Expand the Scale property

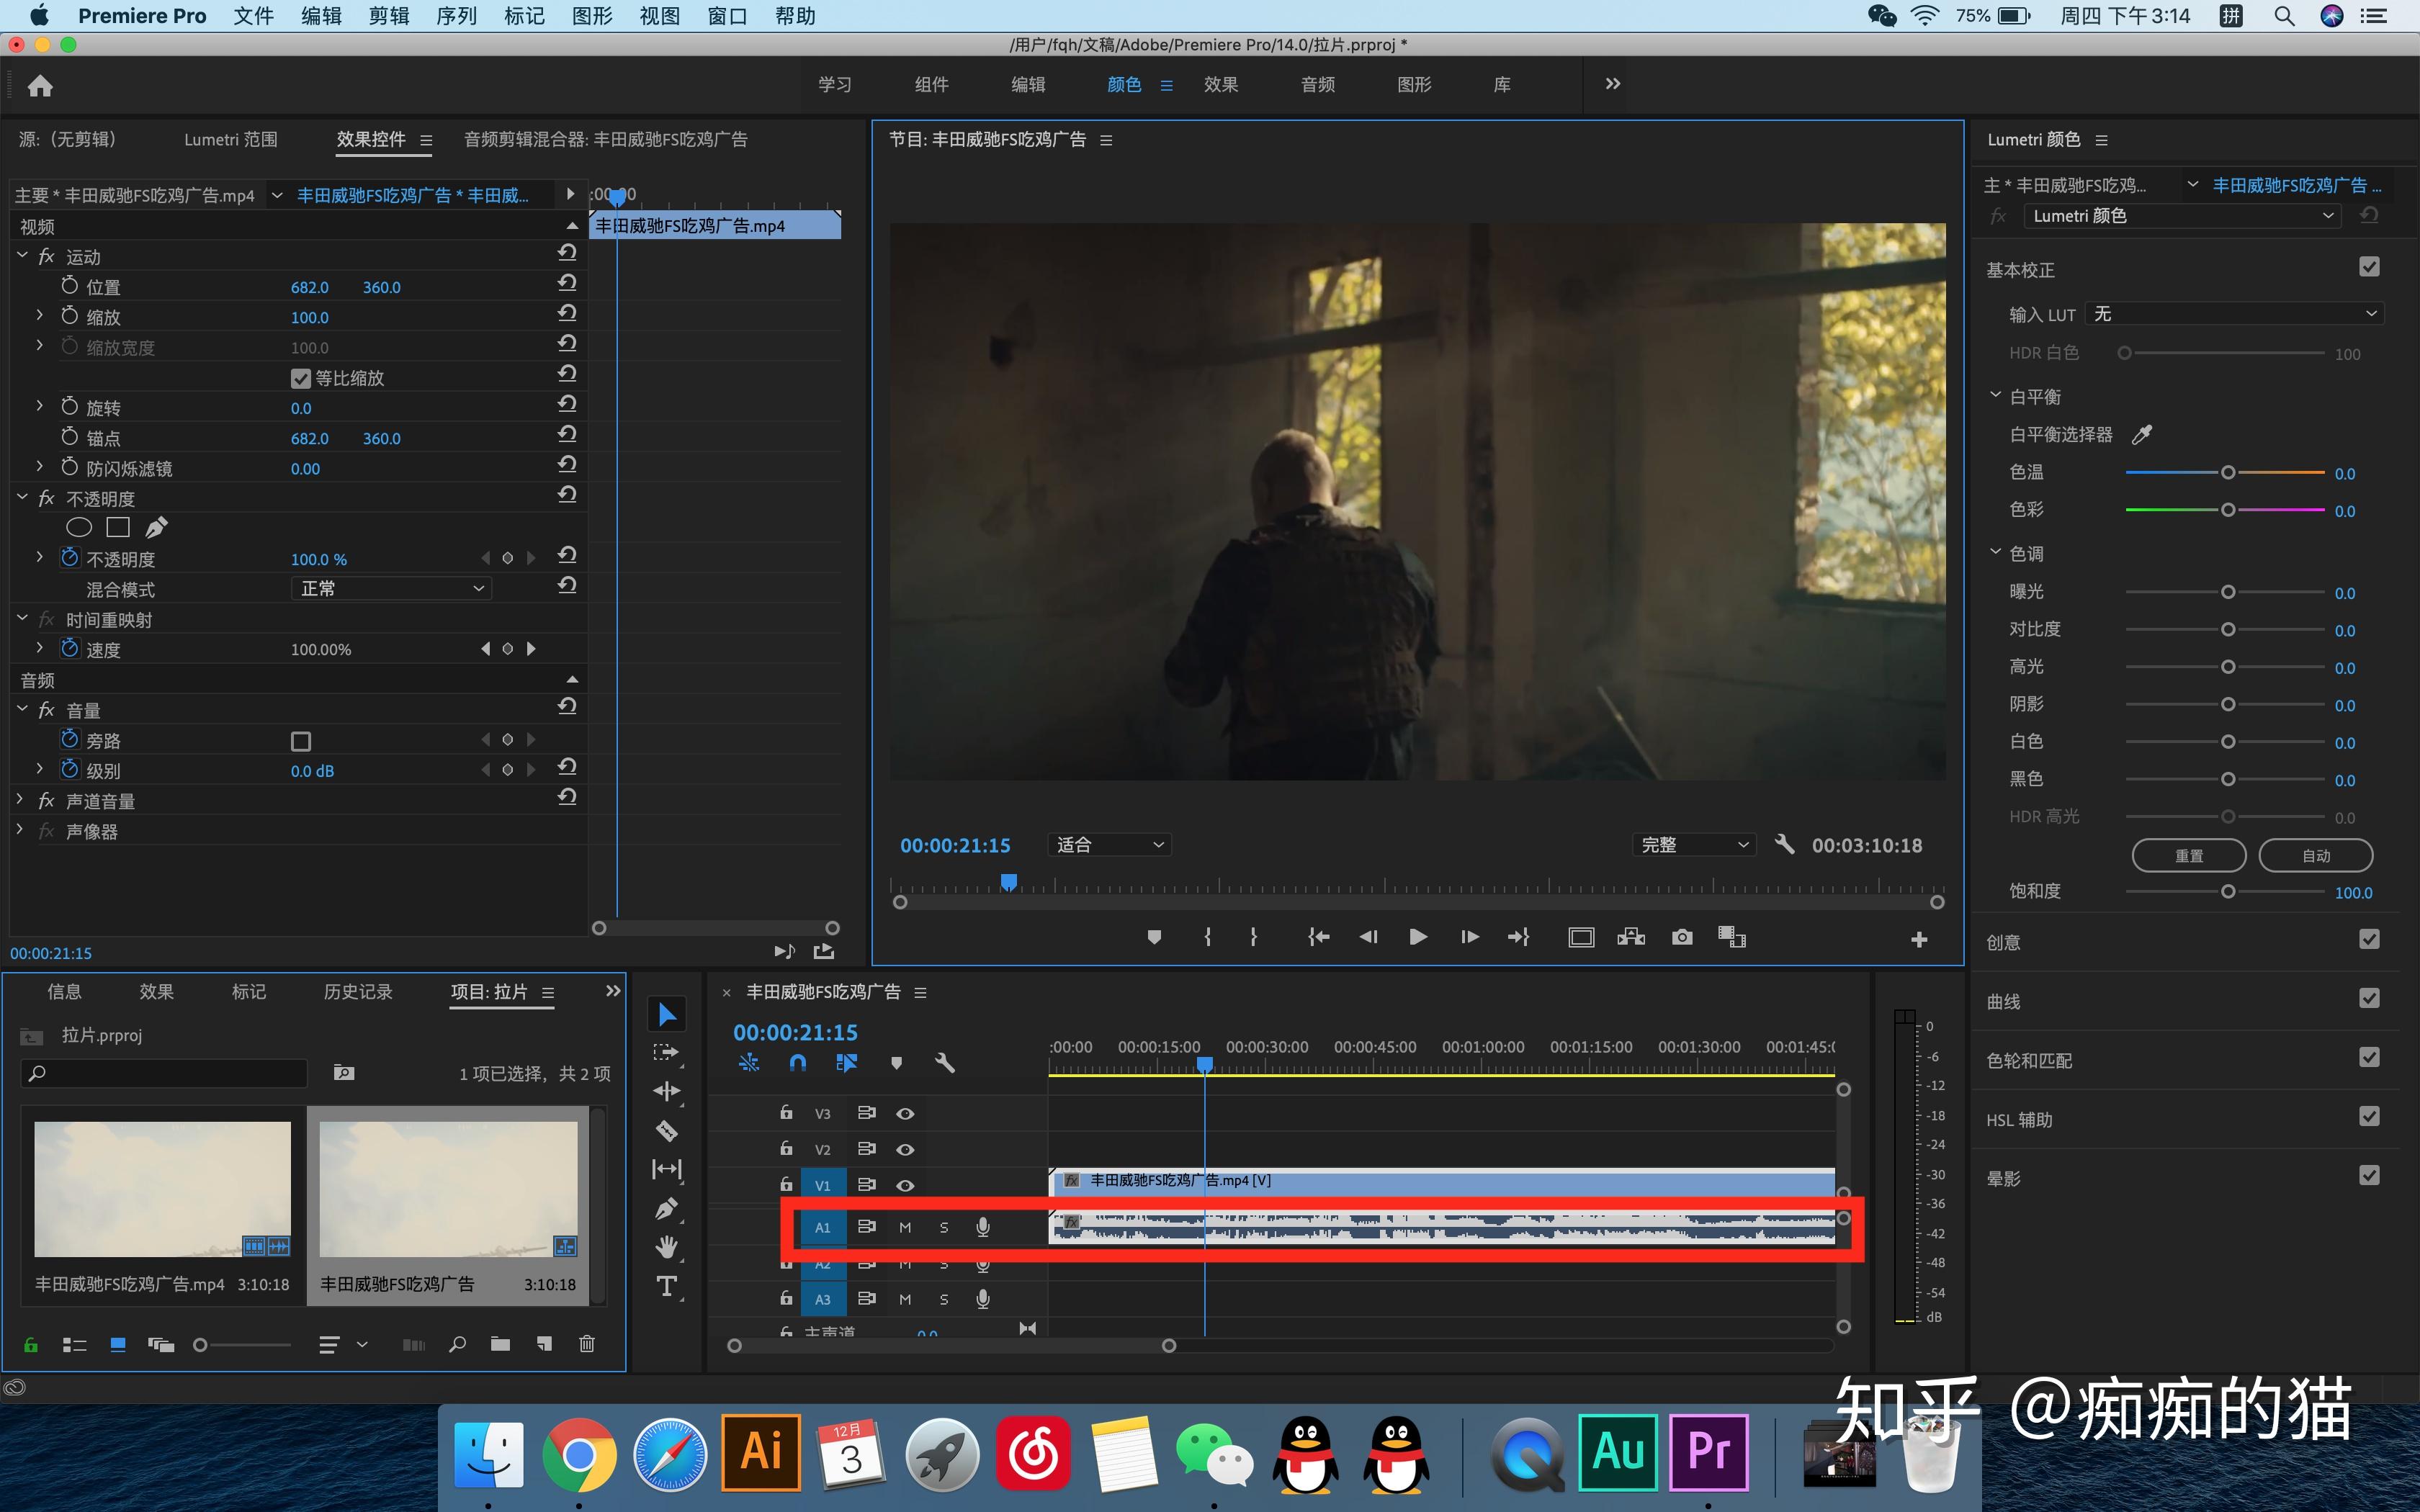coord(39,315)
